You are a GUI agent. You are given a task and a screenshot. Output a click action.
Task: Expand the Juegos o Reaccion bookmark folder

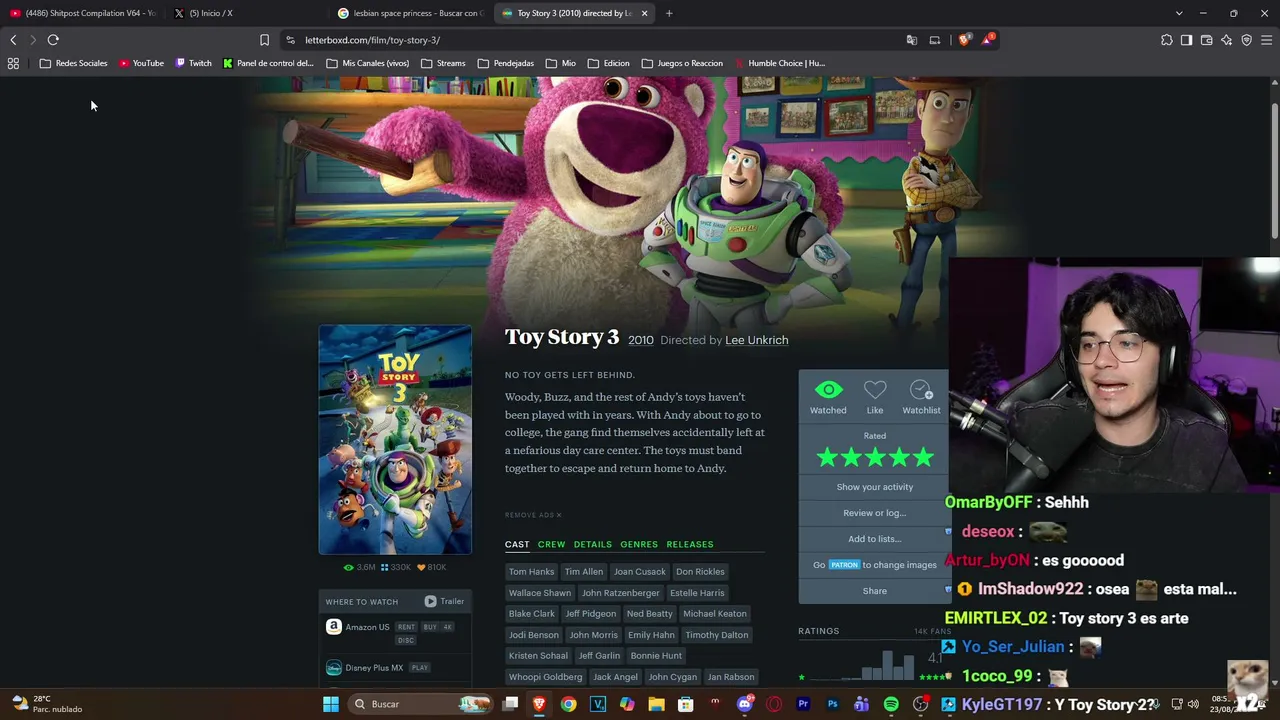tap(682, 63)
